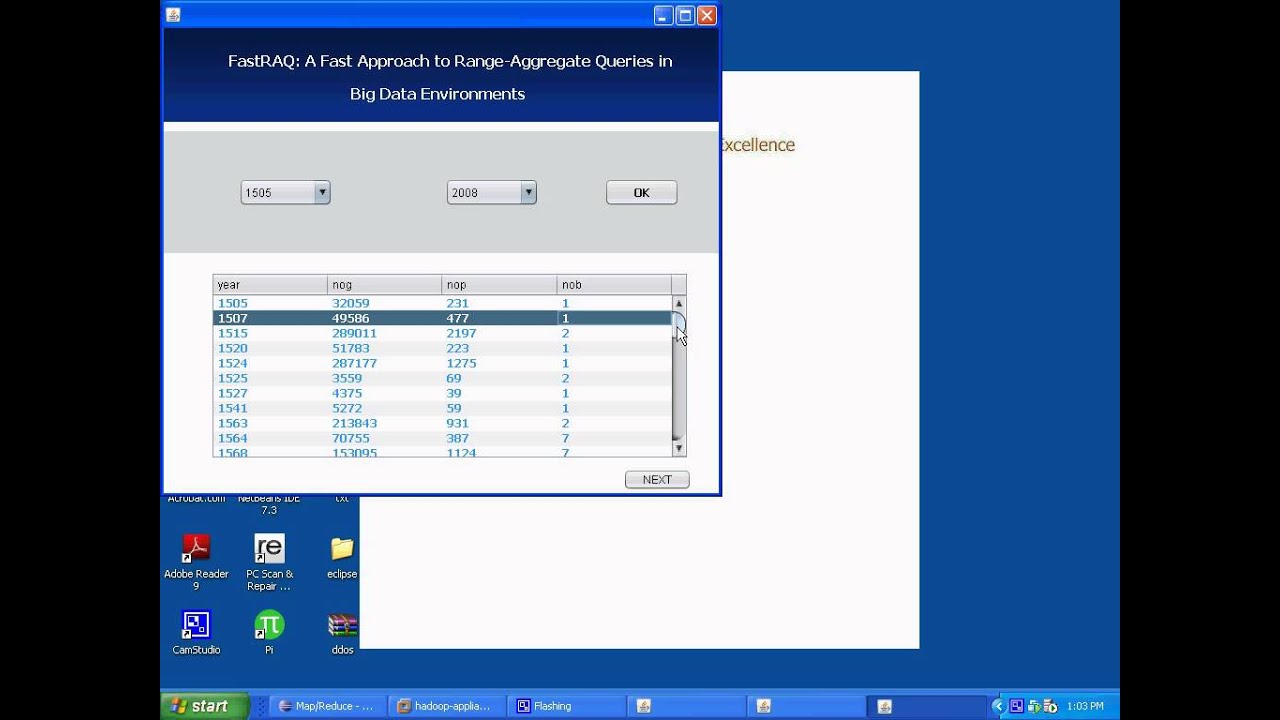This screenshot has height=720, width=1280.
Task: Select nop cell 223
Action: [499, 348]
